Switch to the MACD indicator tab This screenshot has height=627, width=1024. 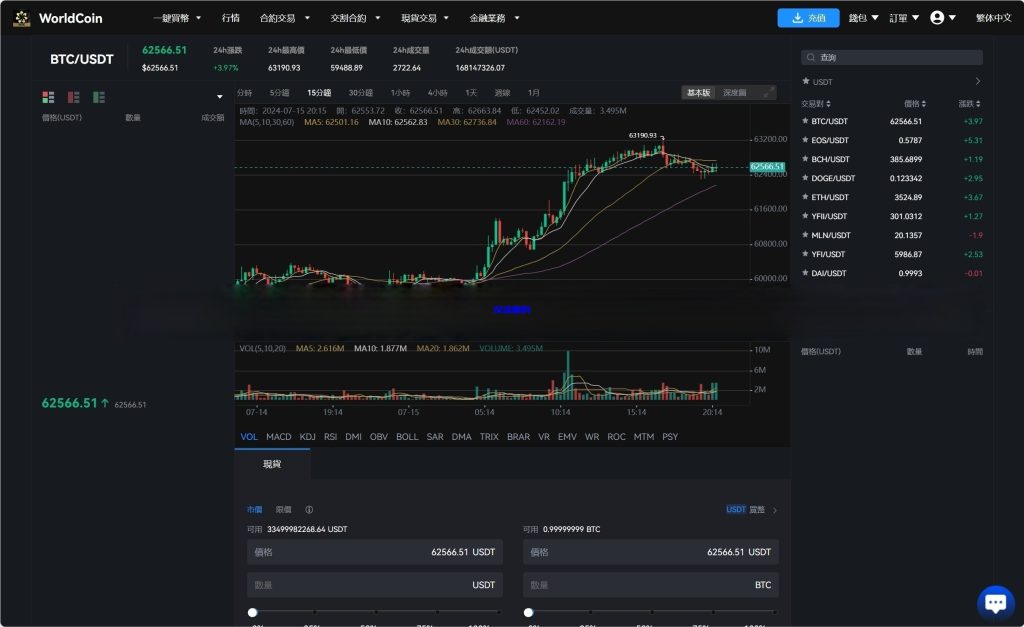pos(280,437)
